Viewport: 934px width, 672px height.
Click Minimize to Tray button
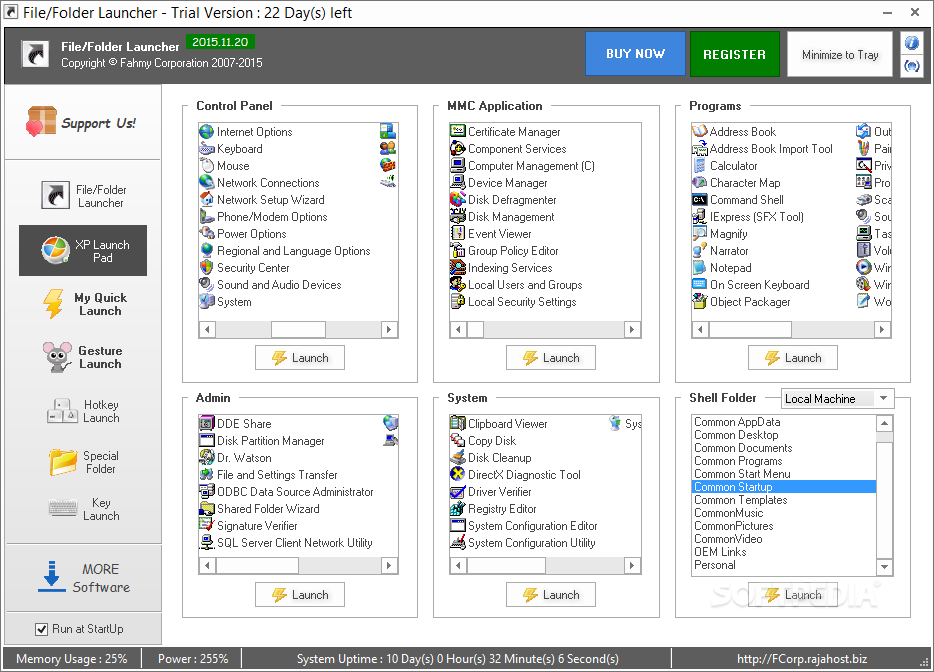tap(840, 54)
